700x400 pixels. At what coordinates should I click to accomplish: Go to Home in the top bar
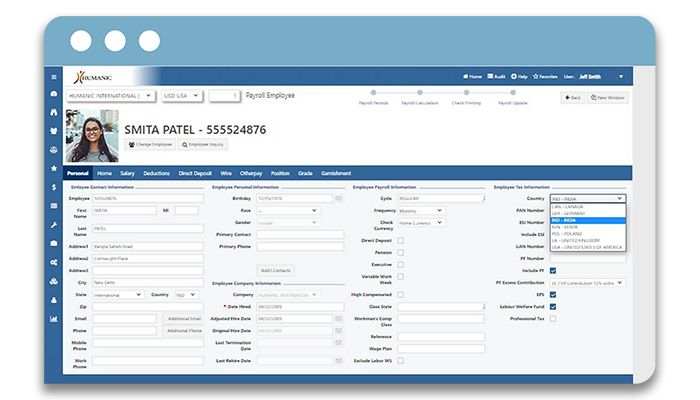click(x=473, y=76)
